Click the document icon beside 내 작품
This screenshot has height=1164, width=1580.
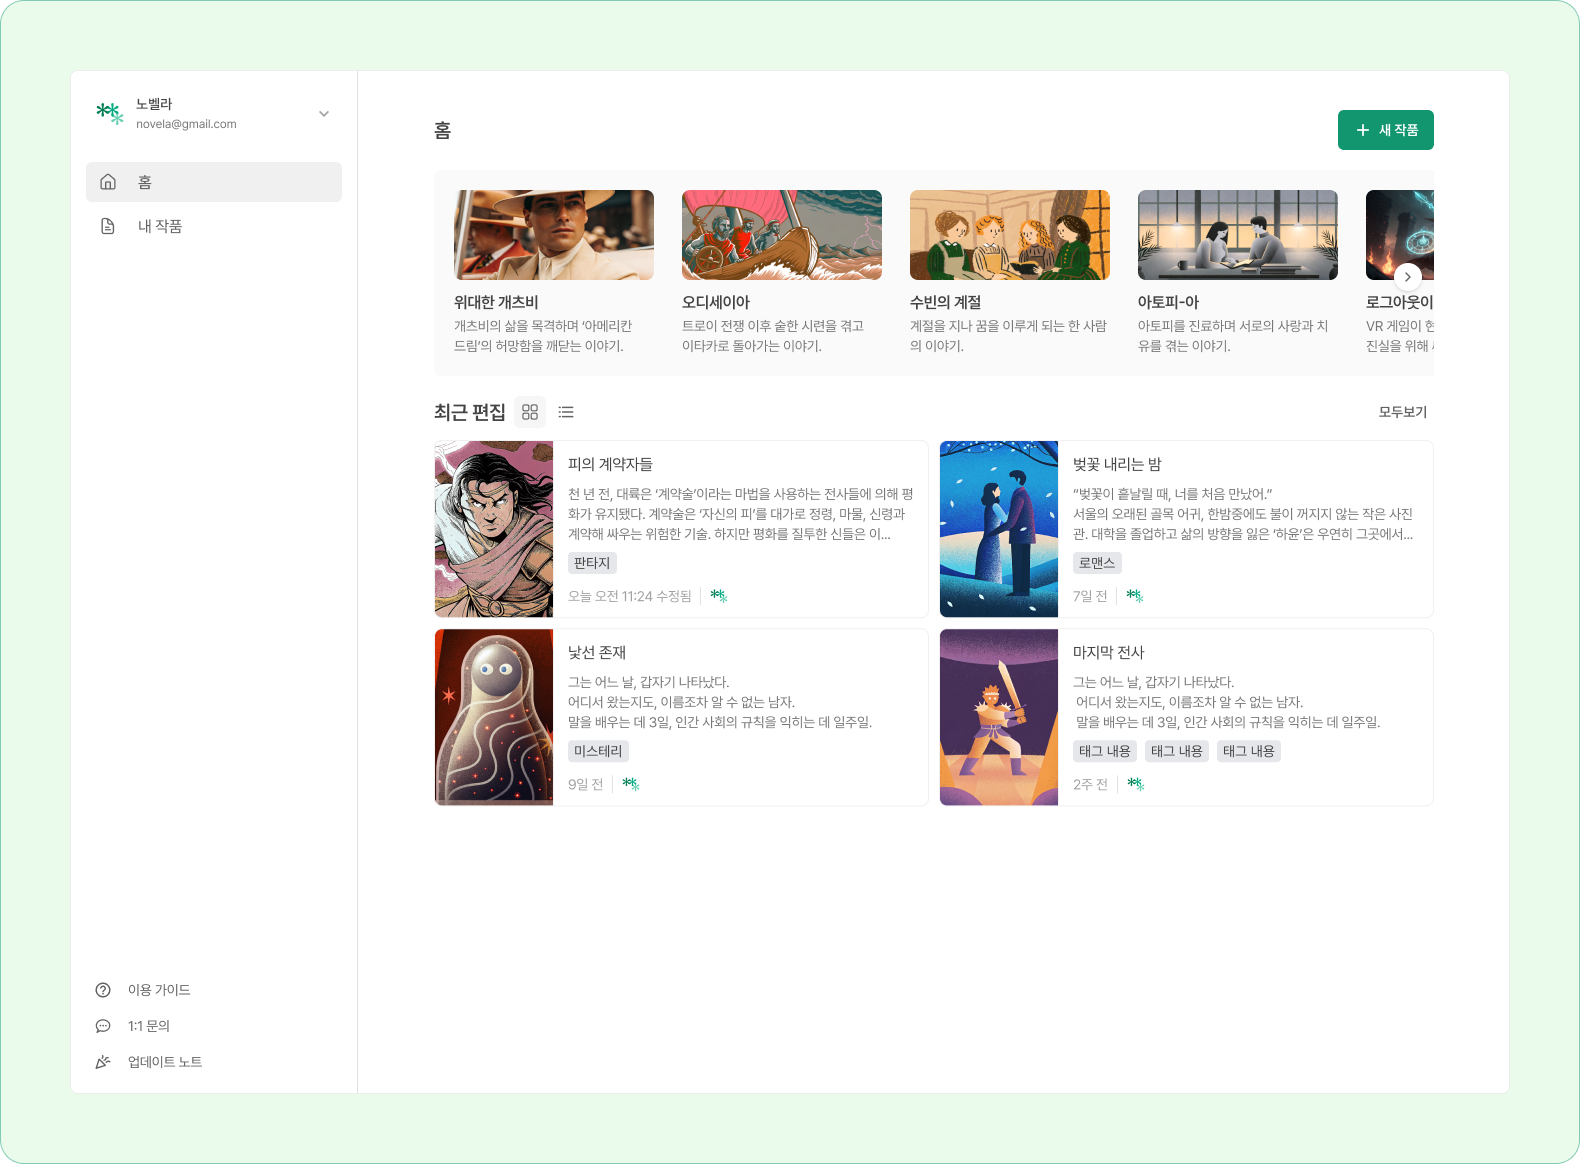[108, 226]
